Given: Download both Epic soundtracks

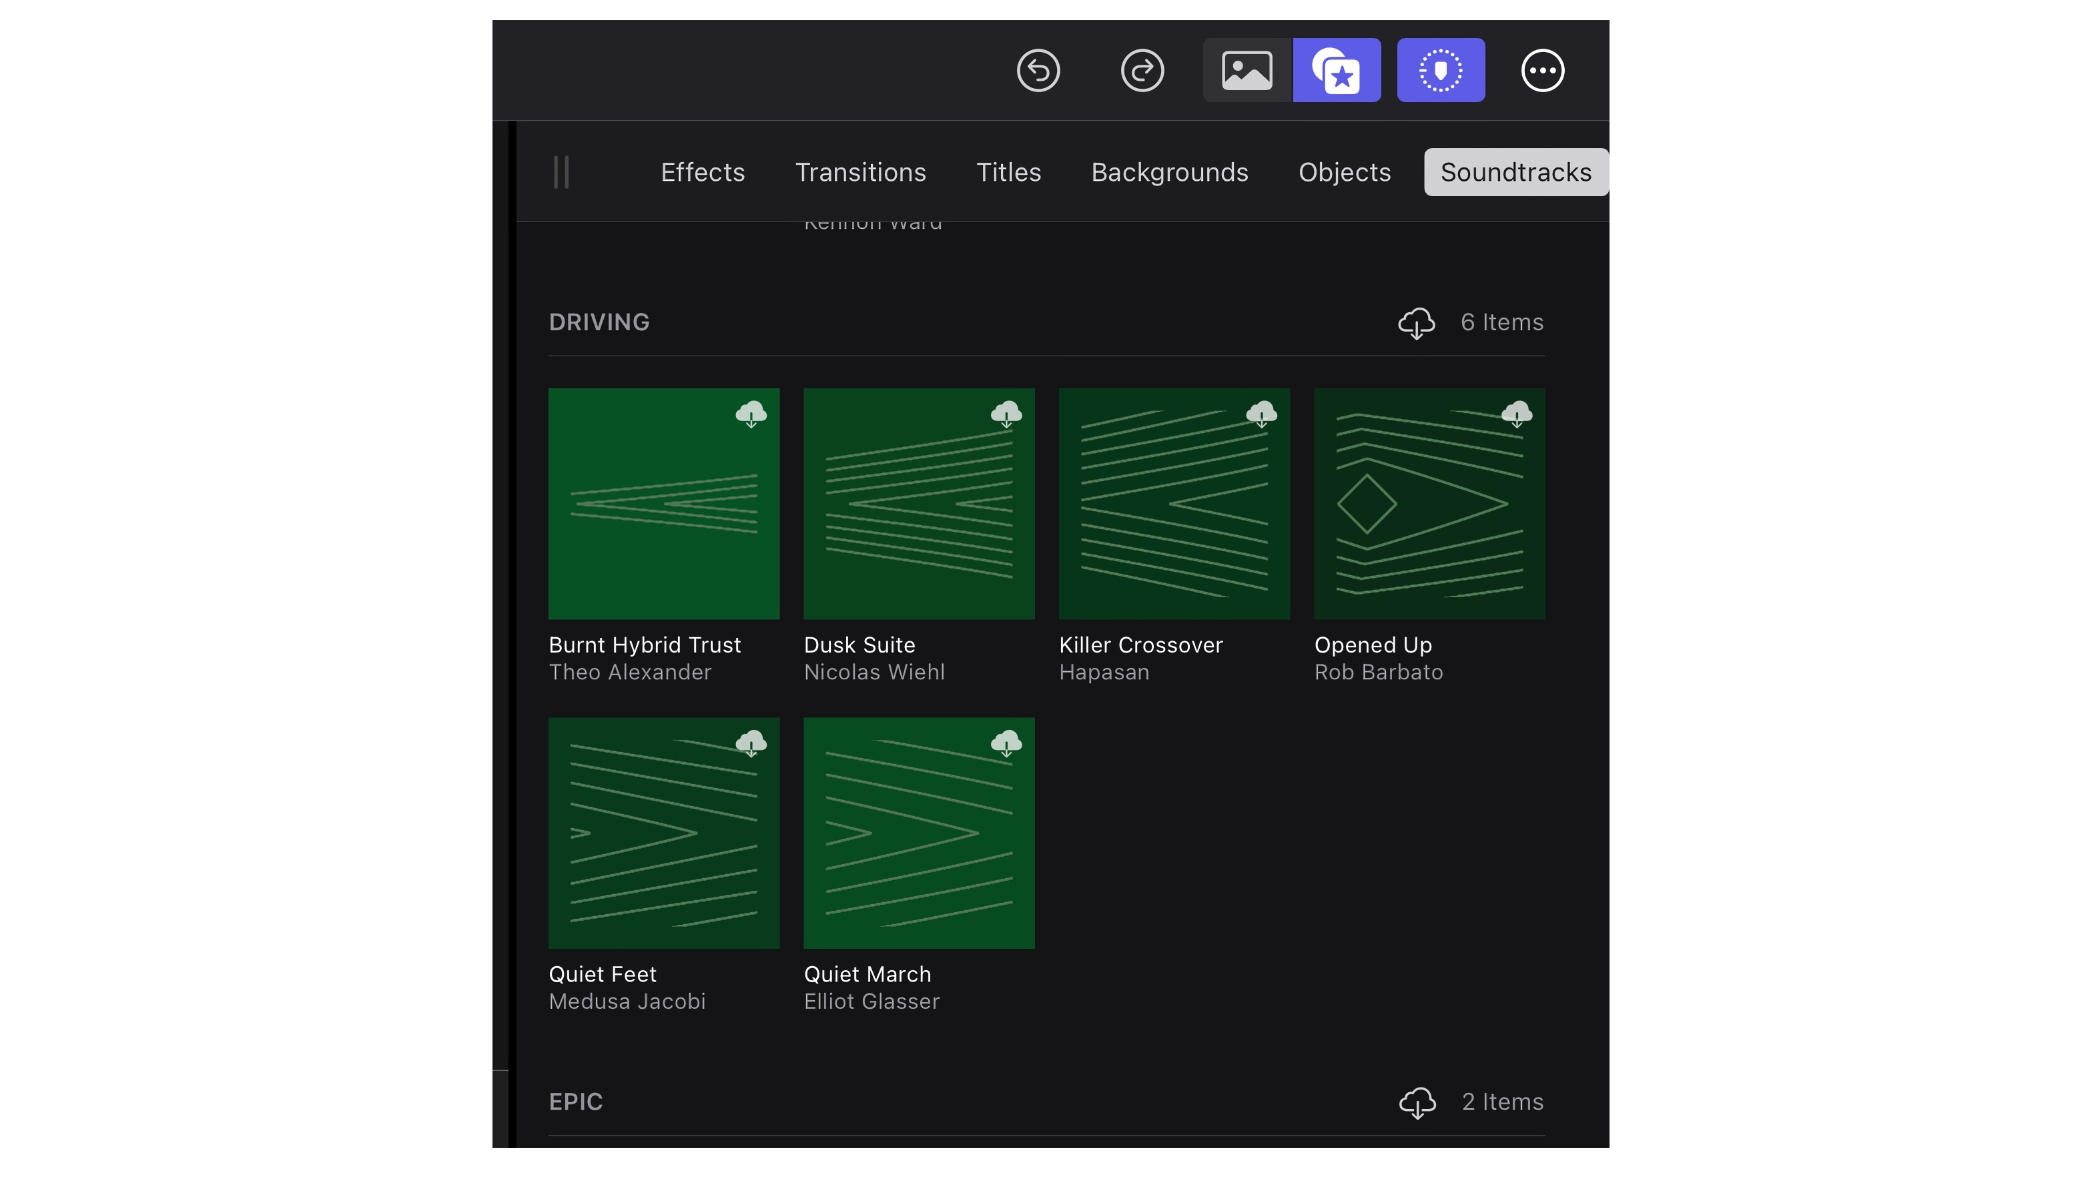Looking at the screenshot, I should click(x=1417, y=1102).
